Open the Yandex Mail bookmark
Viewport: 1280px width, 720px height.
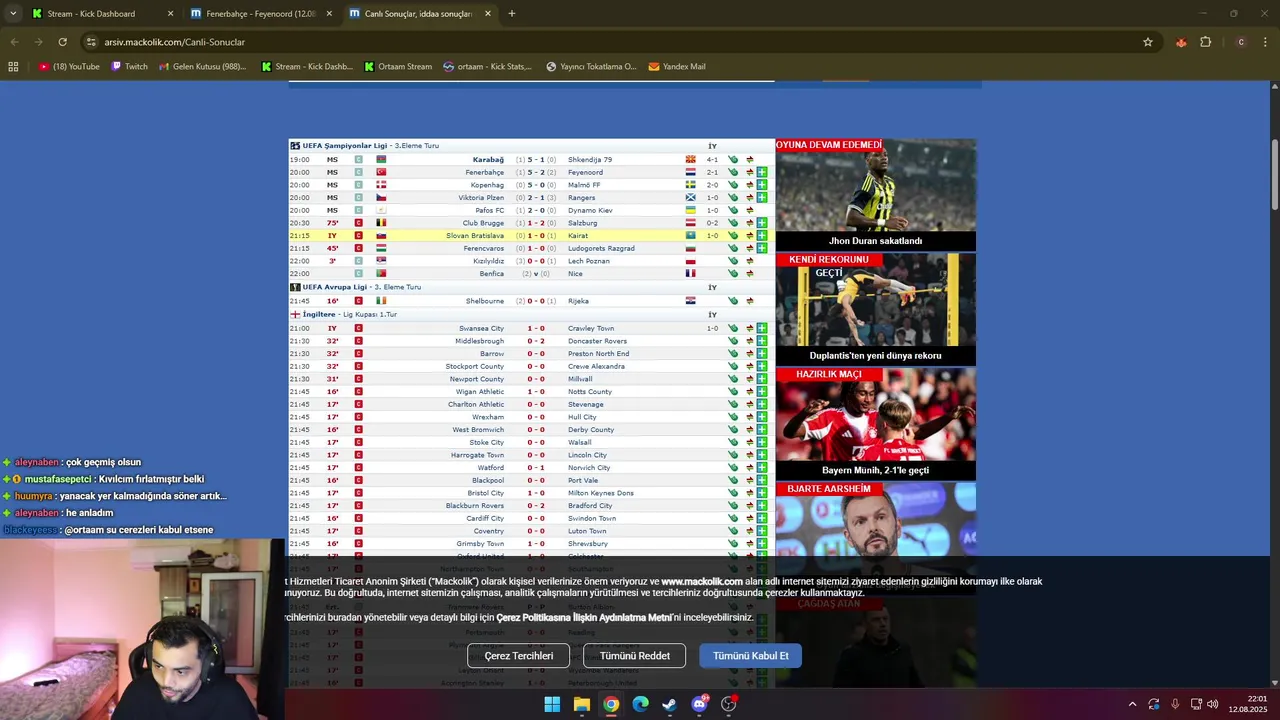point(677,67)
